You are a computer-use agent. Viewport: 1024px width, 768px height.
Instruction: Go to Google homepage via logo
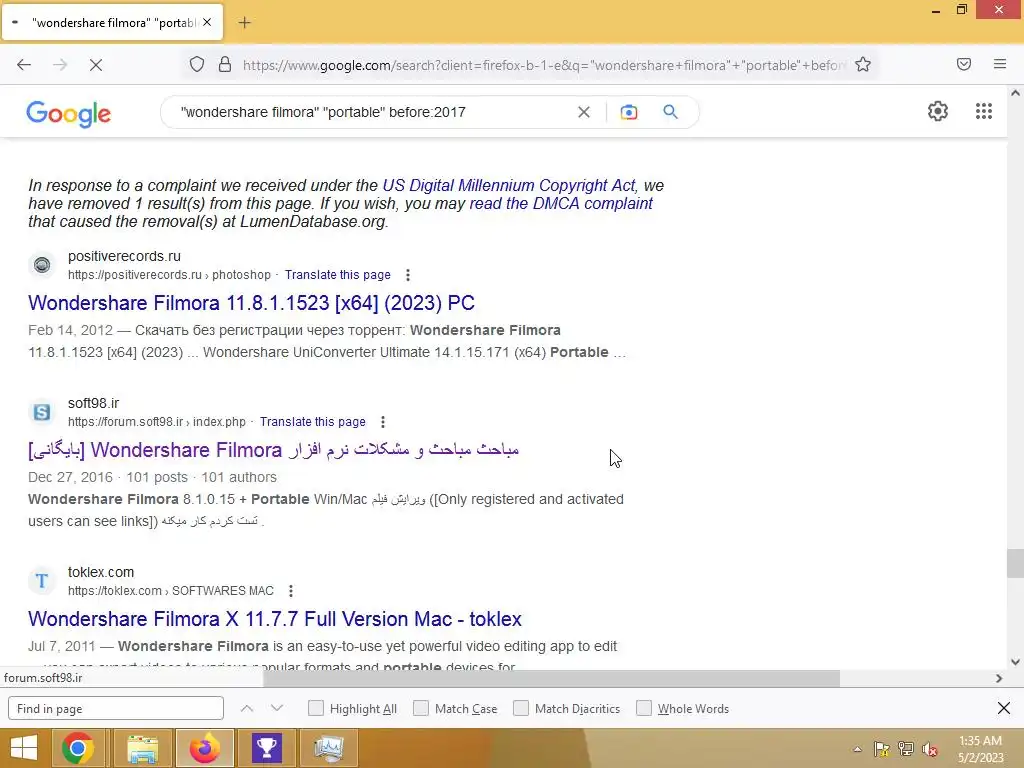[69, 114]
